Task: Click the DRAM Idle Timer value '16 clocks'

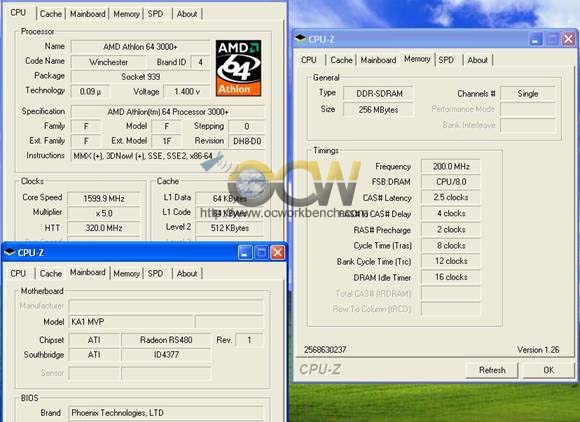Action: point(451,277)
